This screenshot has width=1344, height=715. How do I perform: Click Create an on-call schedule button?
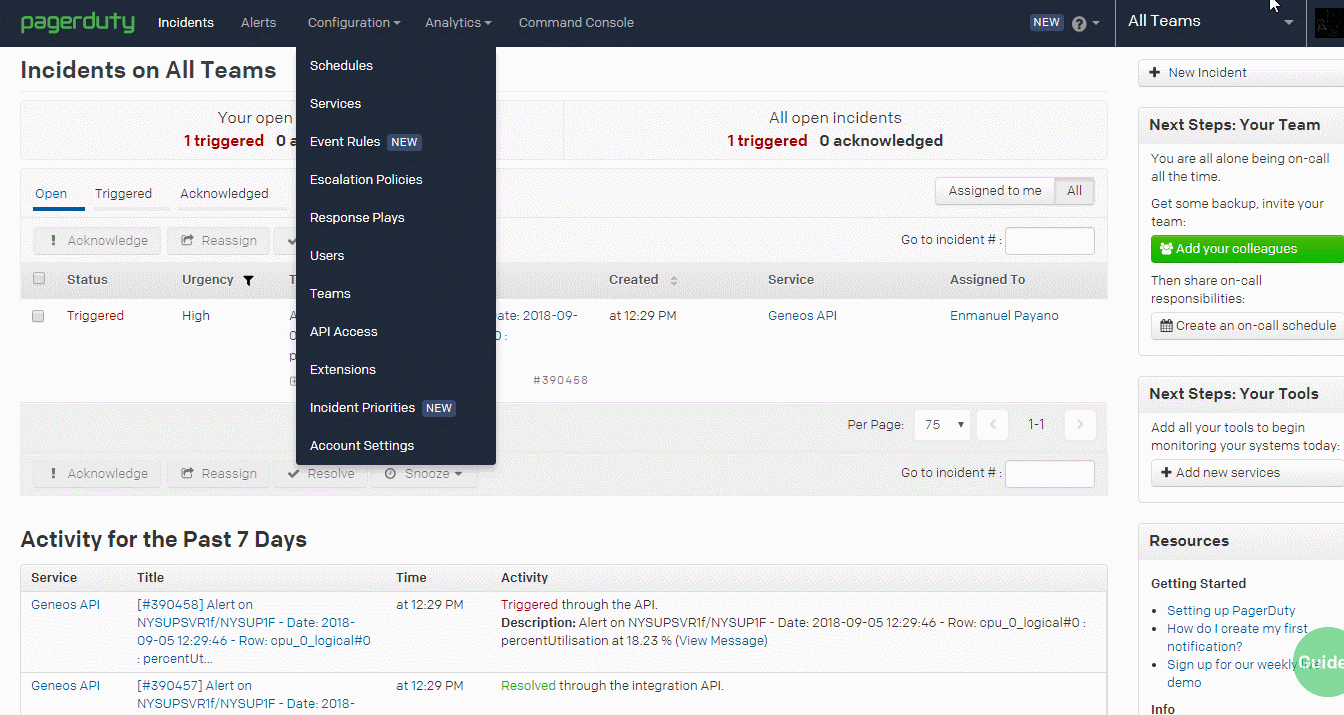pyautogui.click(x=1247, y=326)
